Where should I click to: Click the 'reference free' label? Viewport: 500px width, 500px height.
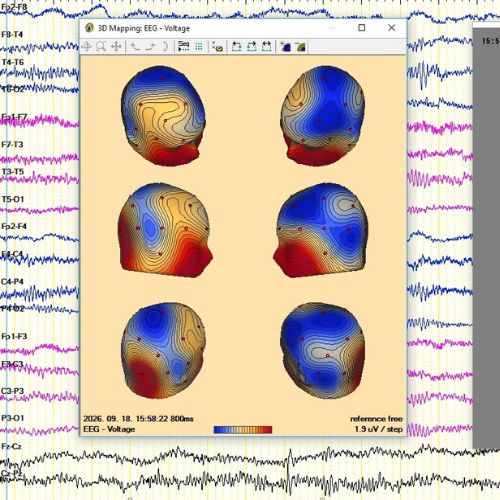tap(376, 419)
